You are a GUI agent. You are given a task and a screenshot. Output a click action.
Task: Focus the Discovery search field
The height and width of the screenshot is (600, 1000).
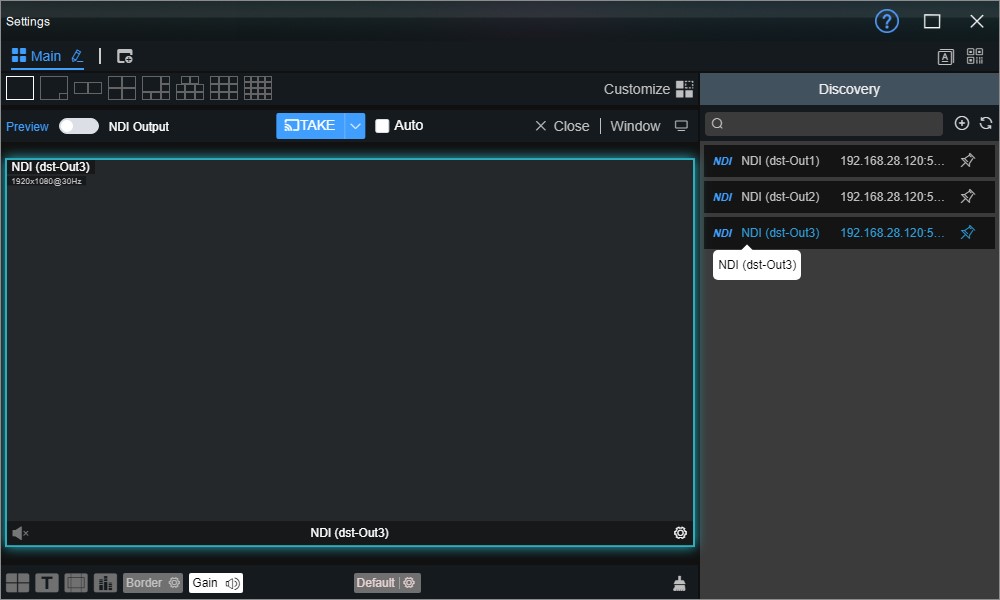tap(823, 124)
